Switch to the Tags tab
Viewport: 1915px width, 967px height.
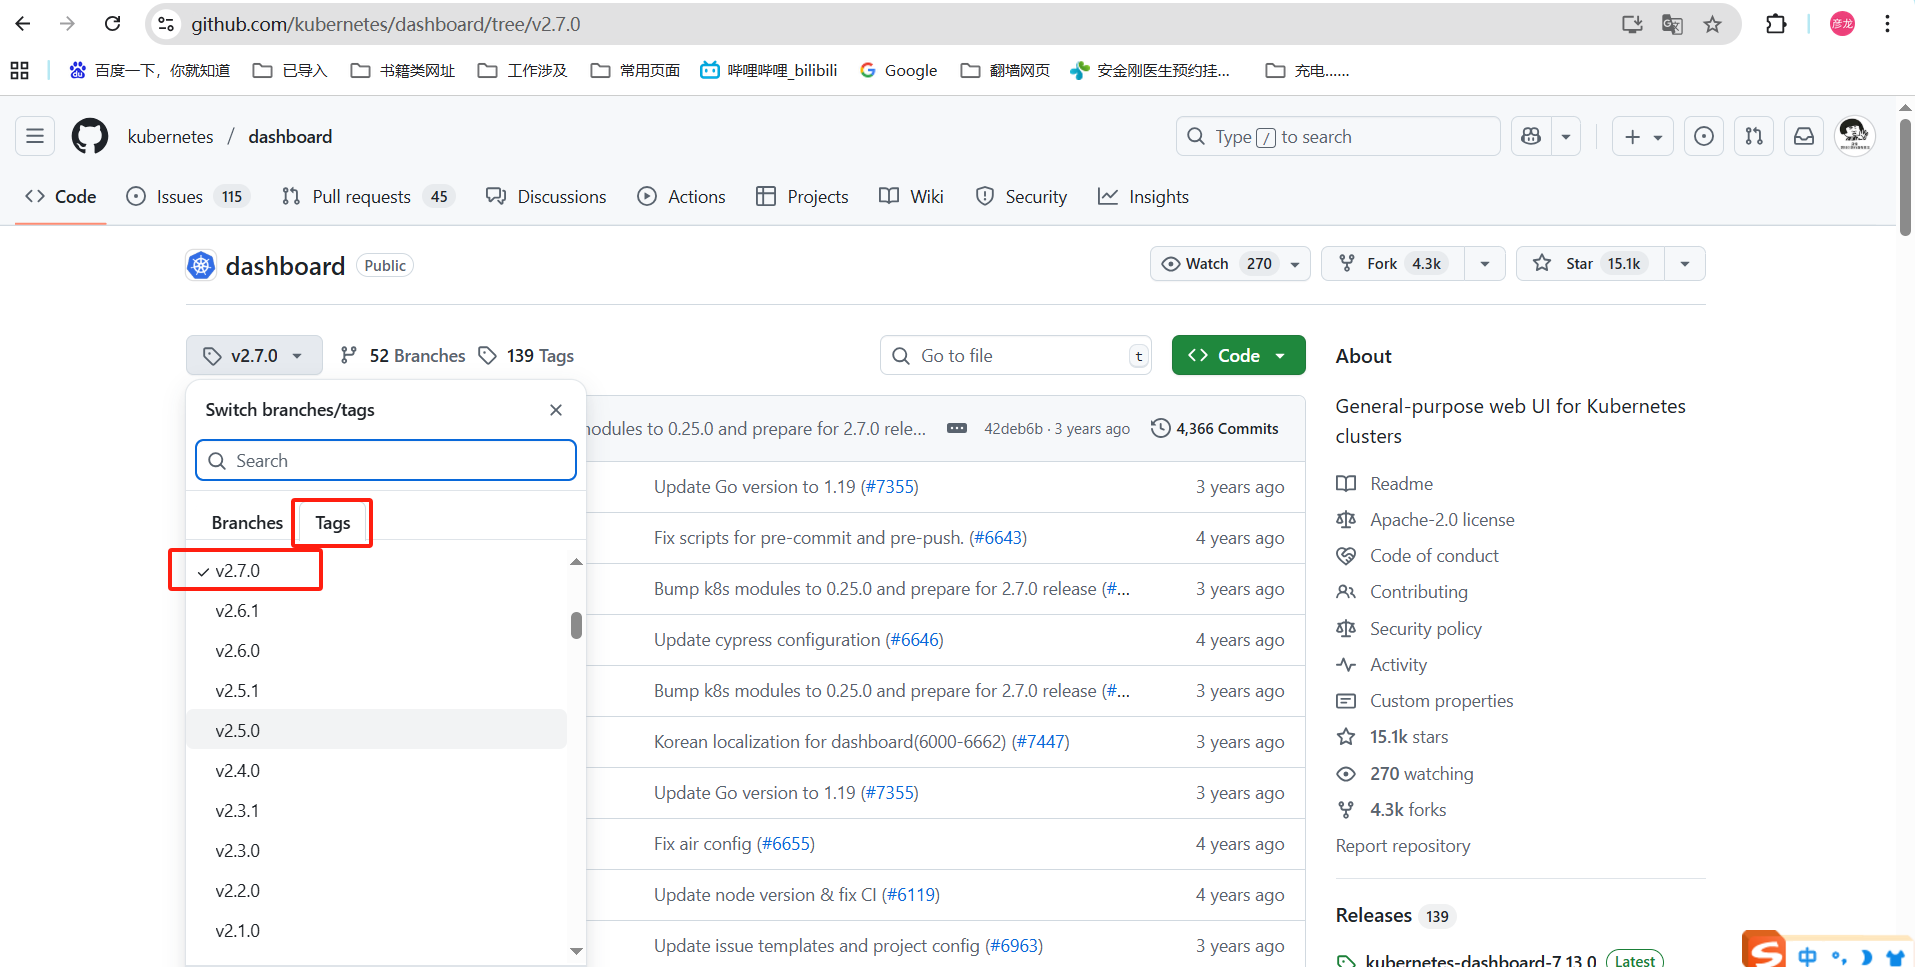pyautogui.click(x=333, y=523)
